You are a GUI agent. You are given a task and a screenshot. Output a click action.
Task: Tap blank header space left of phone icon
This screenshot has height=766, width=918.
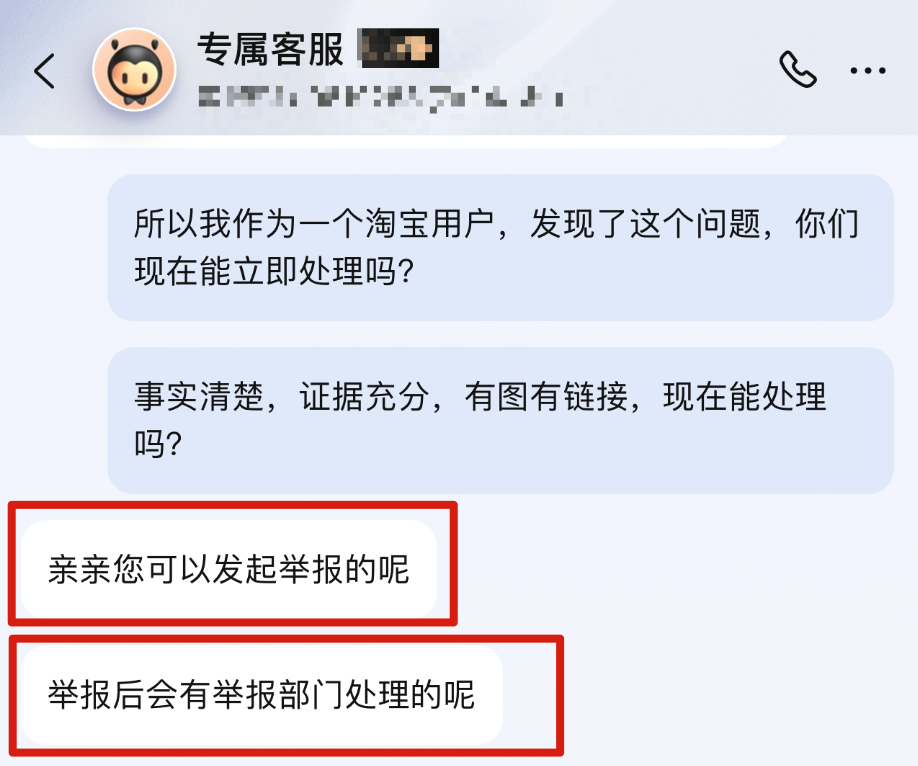coord(673,70)
